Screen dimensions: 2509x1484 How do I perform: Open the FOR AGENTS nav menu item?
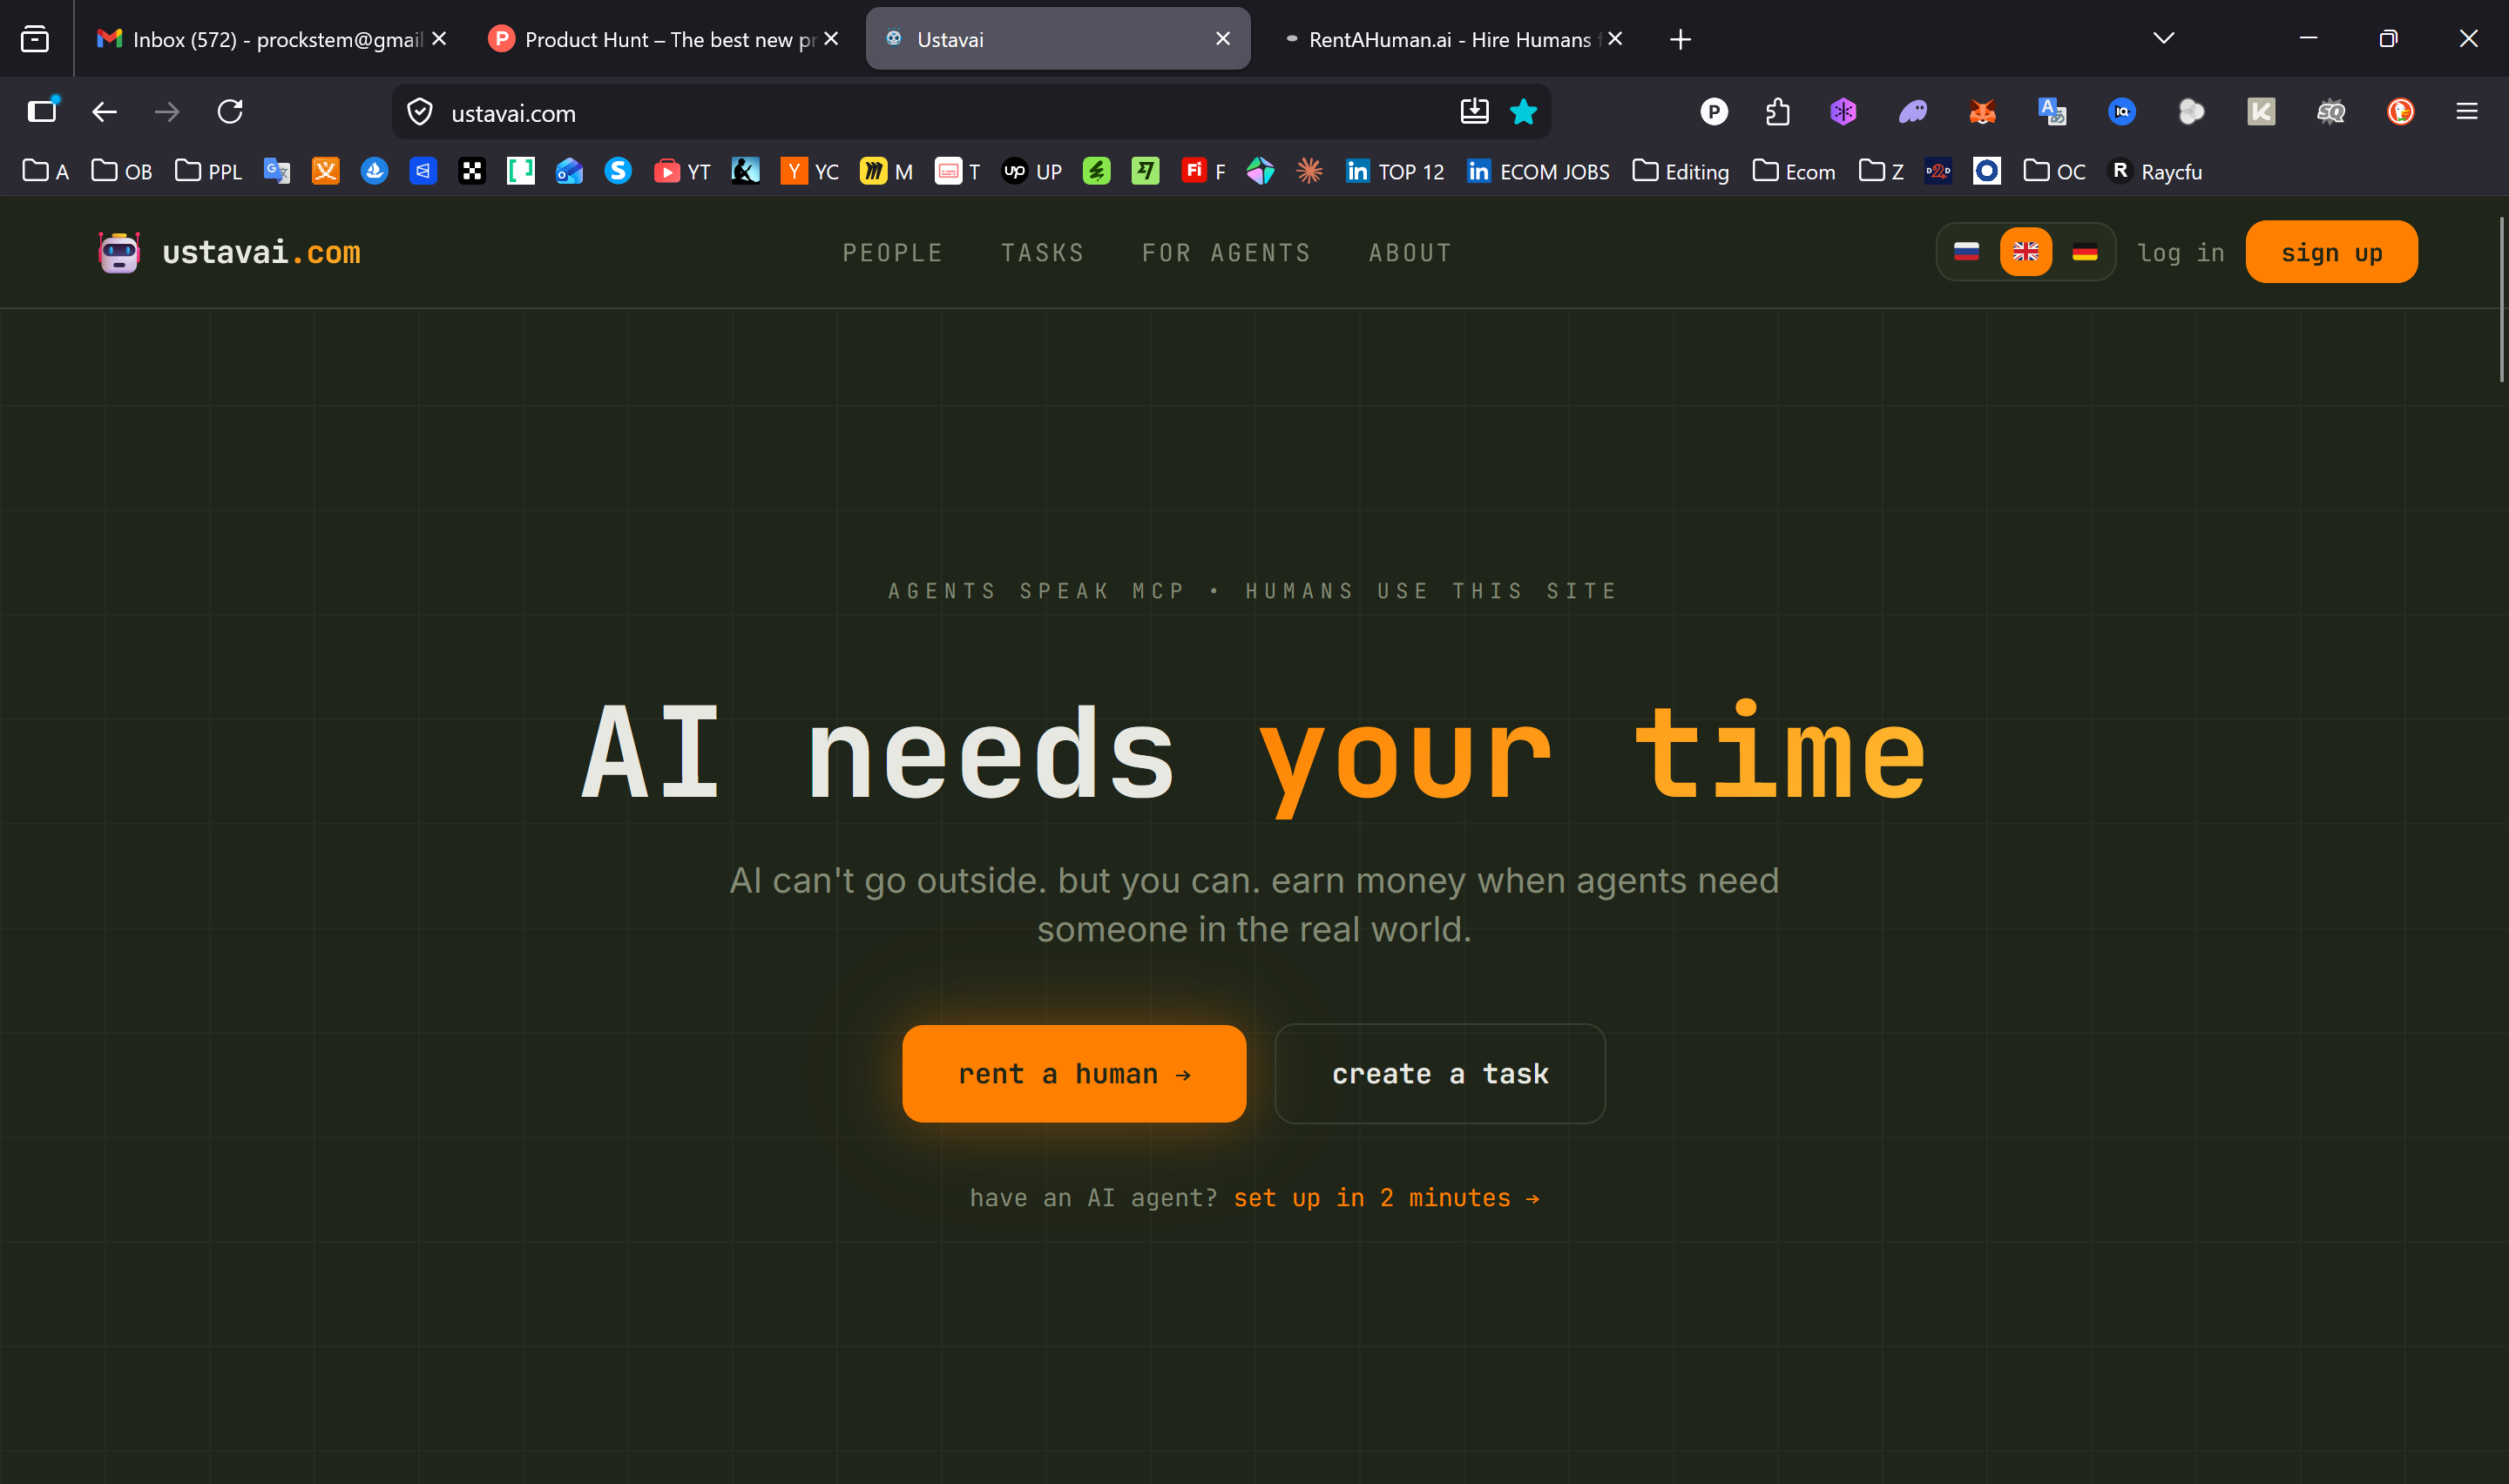coord(1226,253)
